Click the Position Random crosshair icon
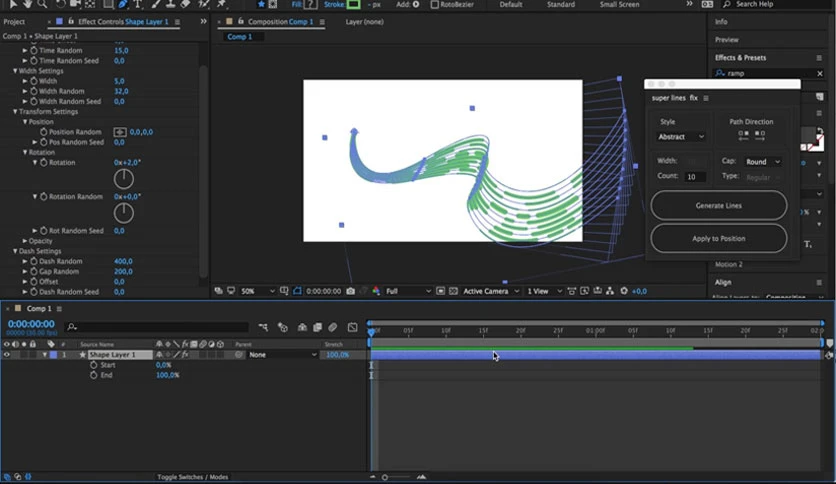 click(120, 132)
